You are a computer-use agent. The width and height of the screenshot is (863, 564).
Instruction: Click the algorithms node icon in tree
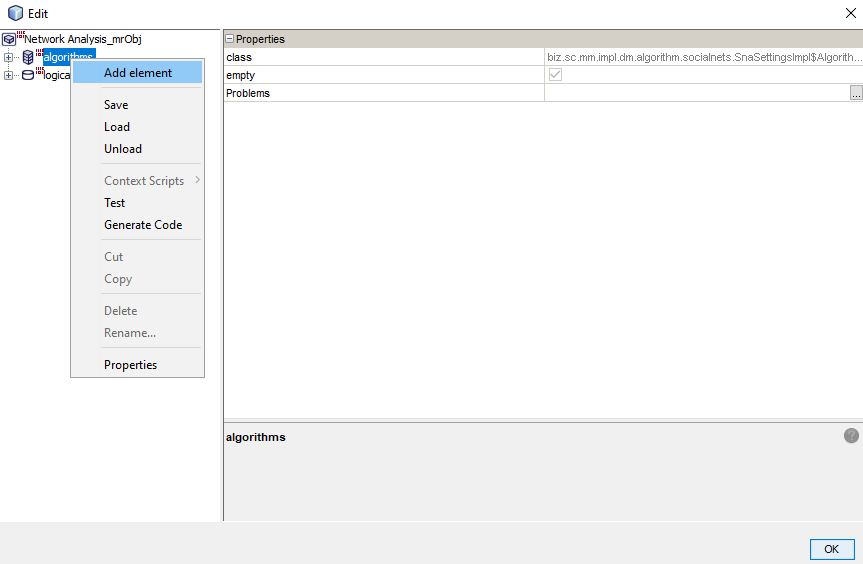point(28,57)
